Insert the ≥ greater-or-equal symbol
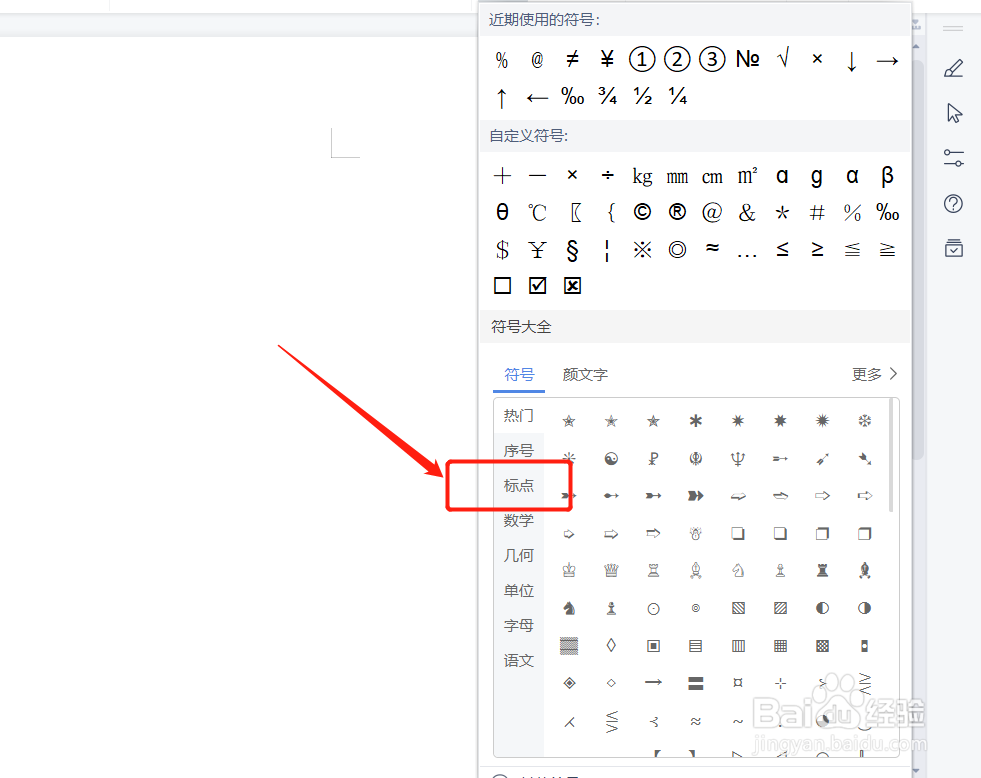The width and height of the screenshot is (981, 778). tap(818, 249)
